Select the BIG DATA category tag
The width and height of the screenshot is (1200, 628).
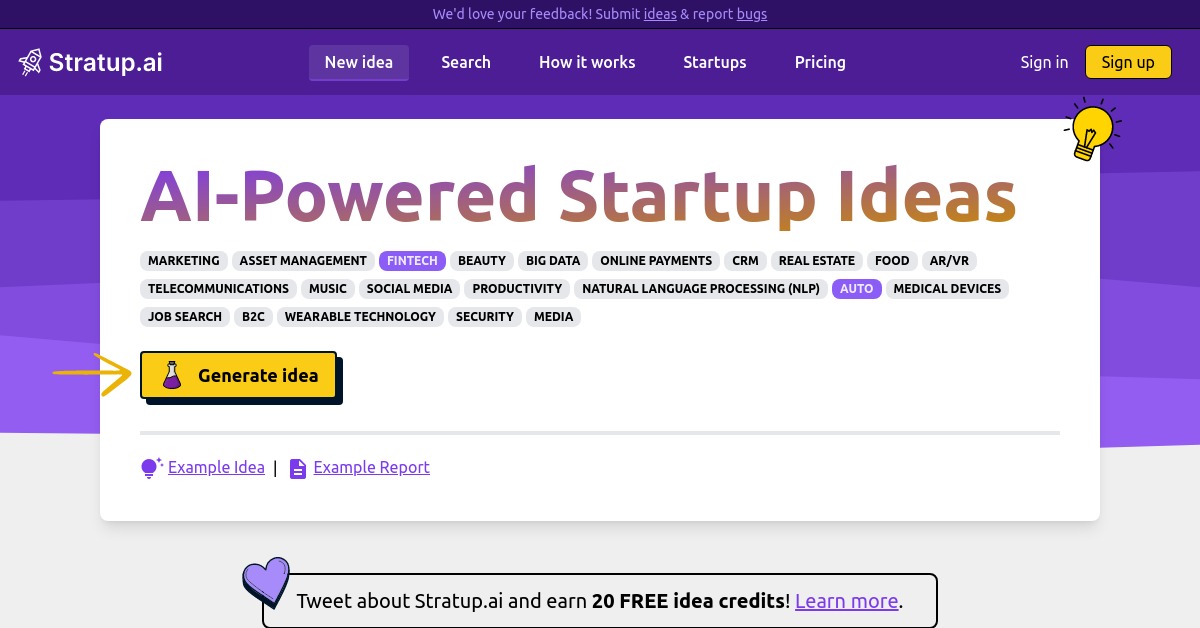[x=553, y=260]
